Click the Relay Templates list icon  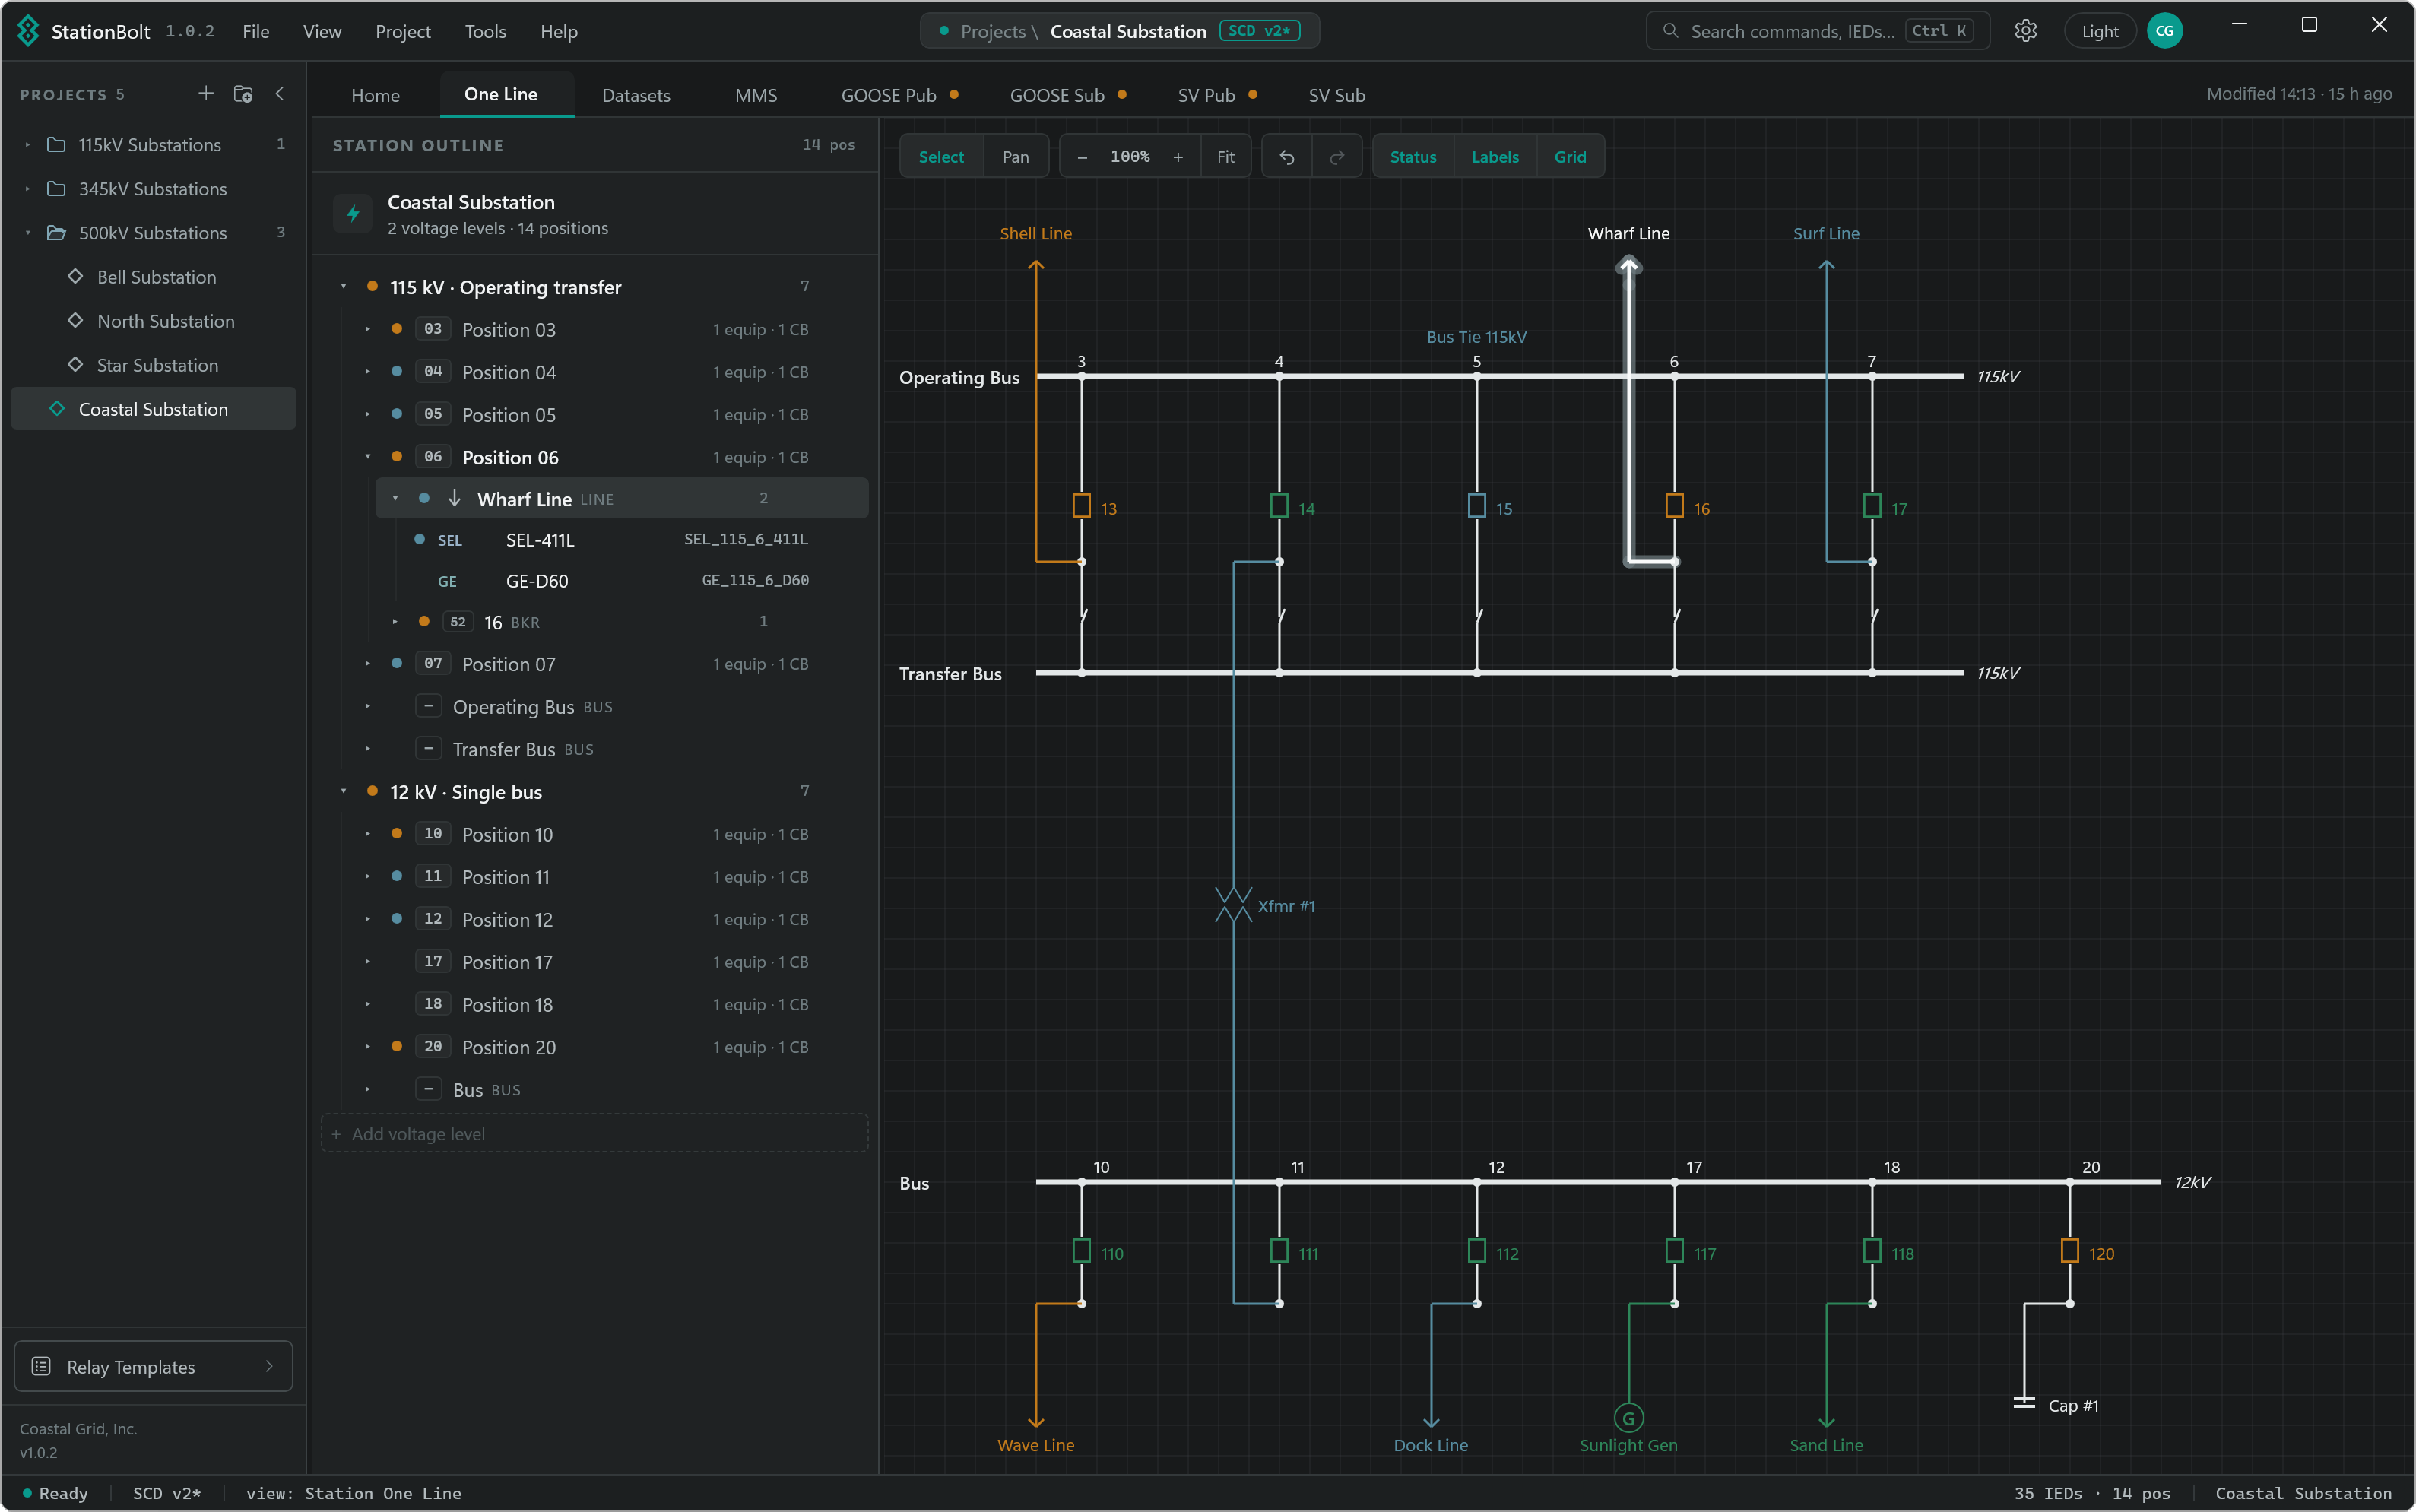coord(41,1366)
